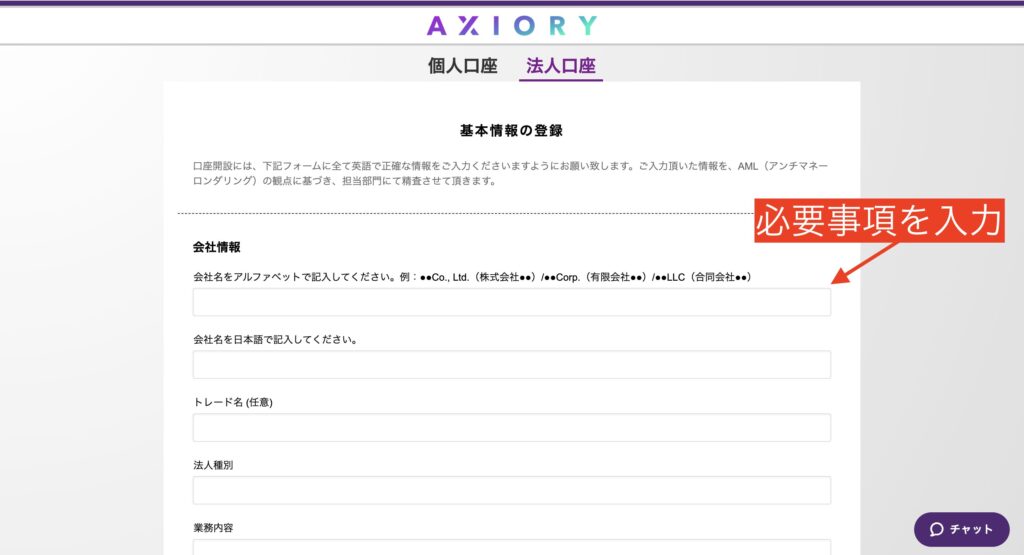The height and width of the screenshot is (555, 1024).
Task: Focus the company name in alphabet field
Action: 511,302
